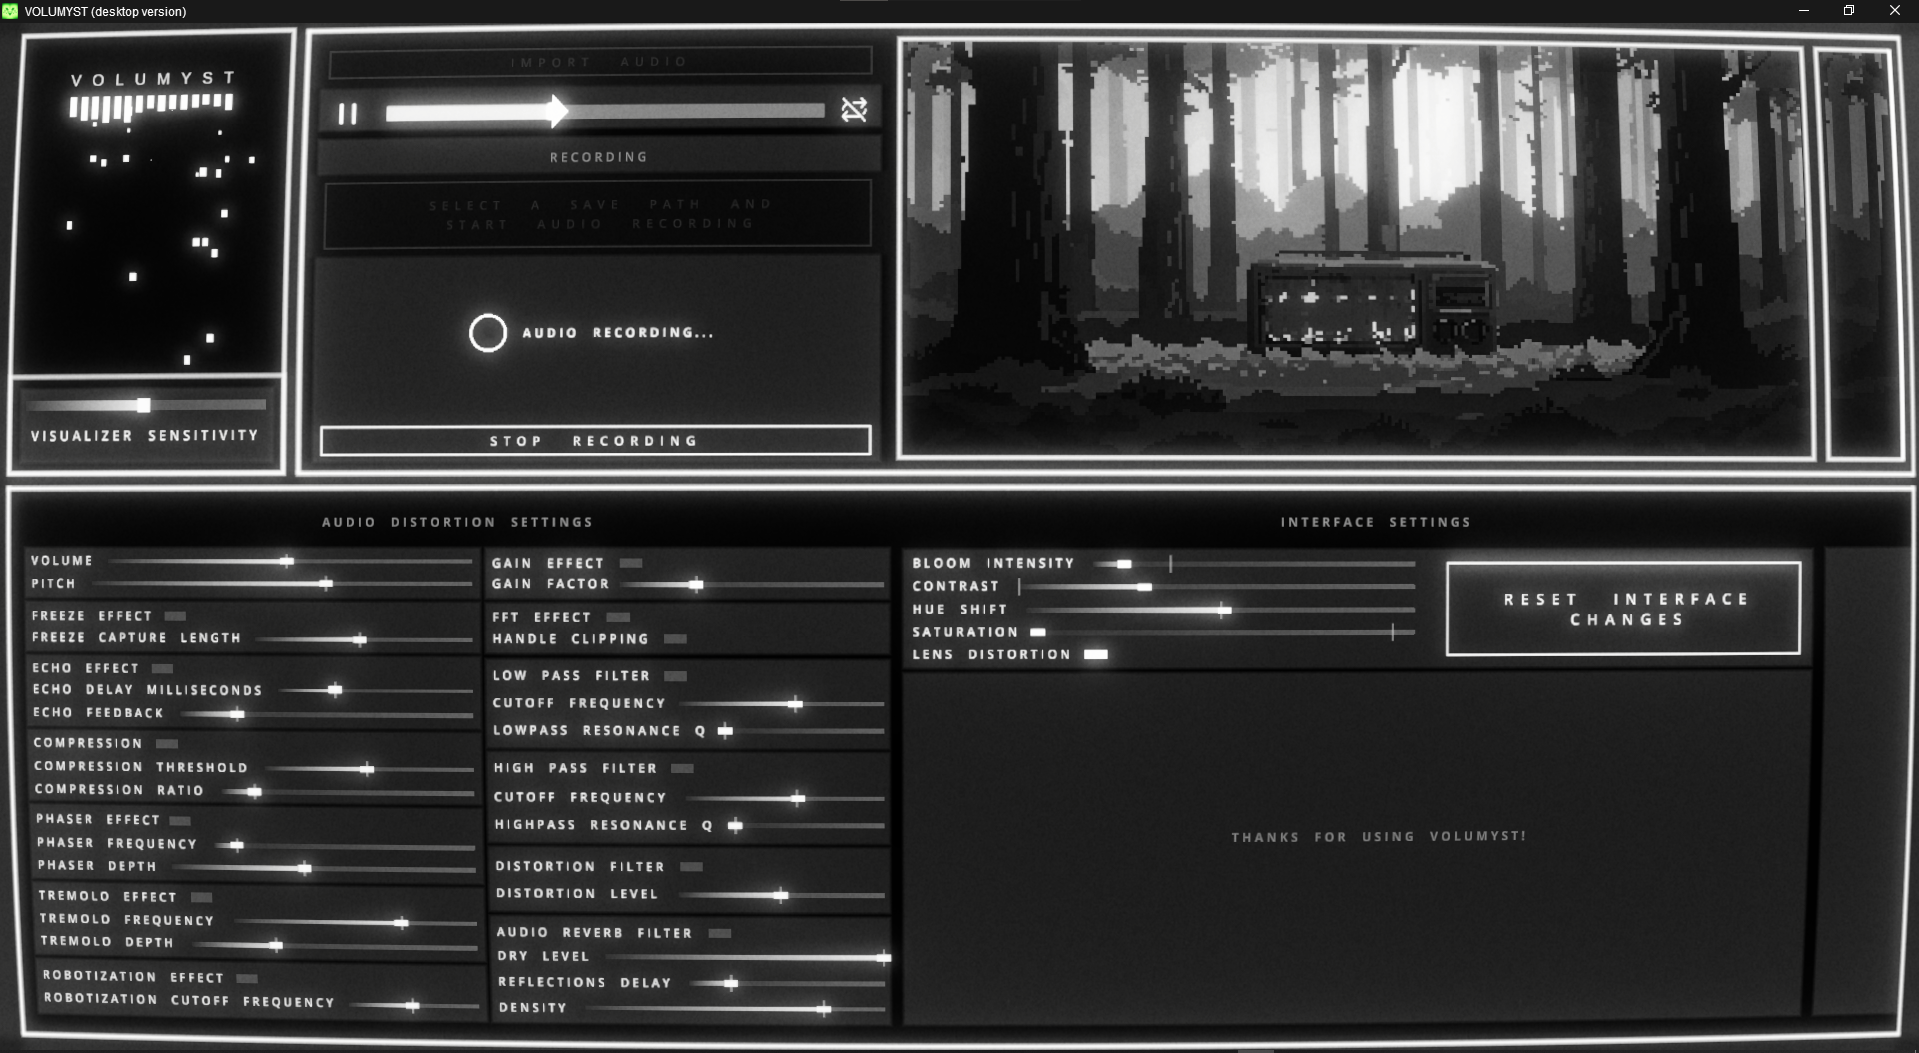Click the Import Audio button
The height and width of the screenshot is (1053, 1919).
pos(600,62)
